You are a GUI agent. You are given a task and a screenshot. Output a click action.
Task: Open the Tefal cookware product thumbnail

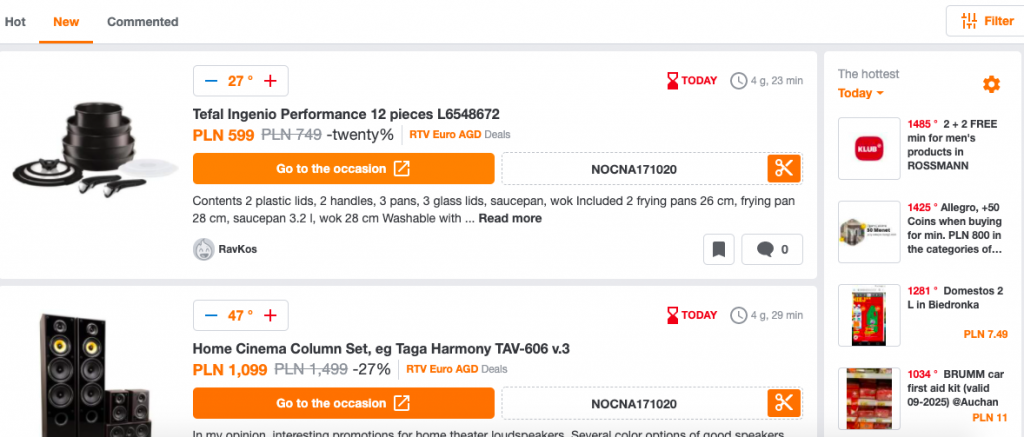[x=95, y=147]
